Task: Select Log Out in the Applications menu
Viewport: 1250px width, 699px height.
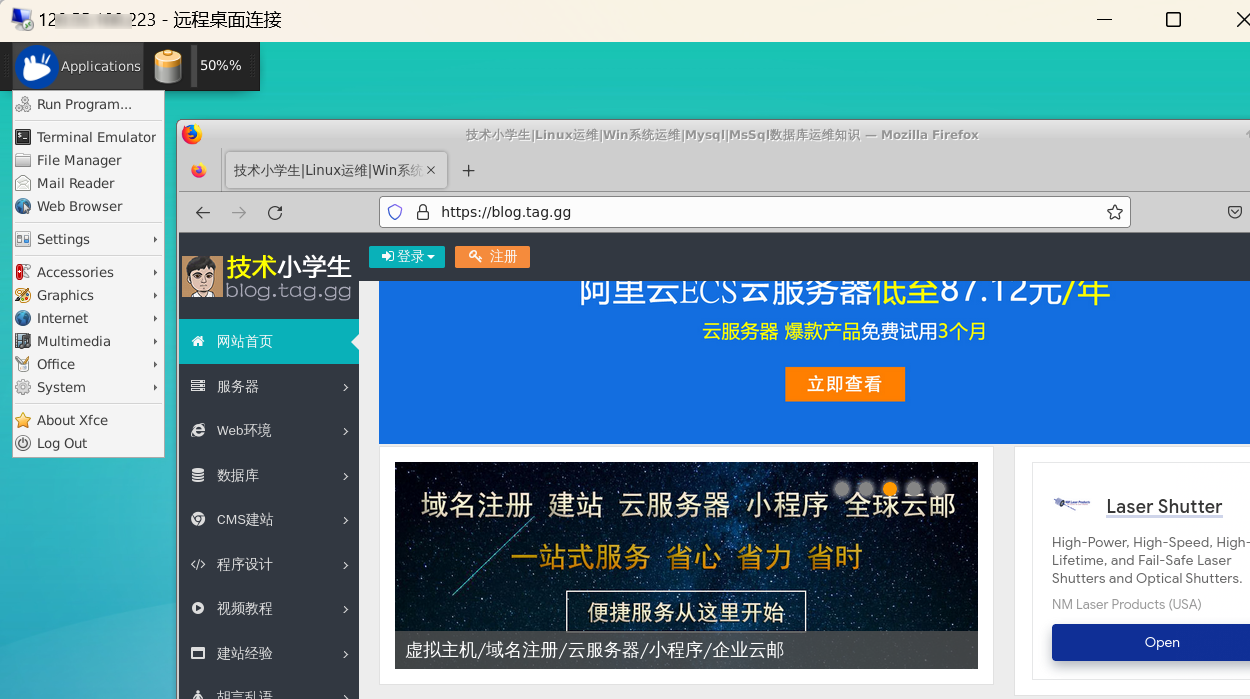Action: click(x=62, y=443)
